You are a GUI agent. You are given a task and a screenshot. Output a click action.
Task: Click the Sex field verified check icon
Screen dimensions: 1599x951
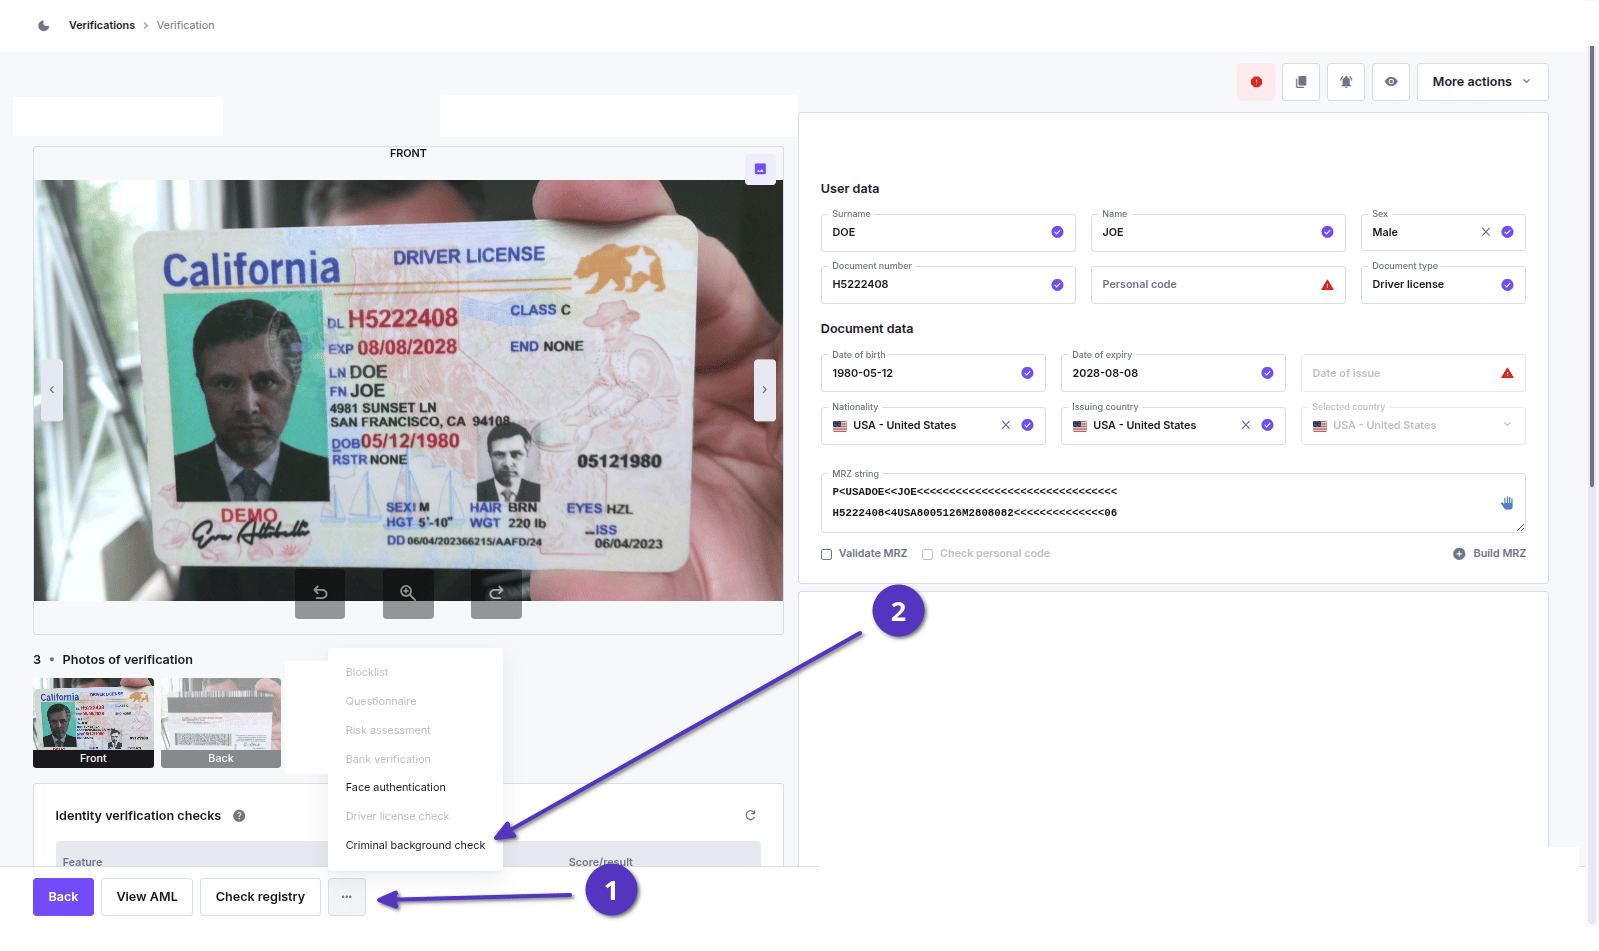[1507, 232]
